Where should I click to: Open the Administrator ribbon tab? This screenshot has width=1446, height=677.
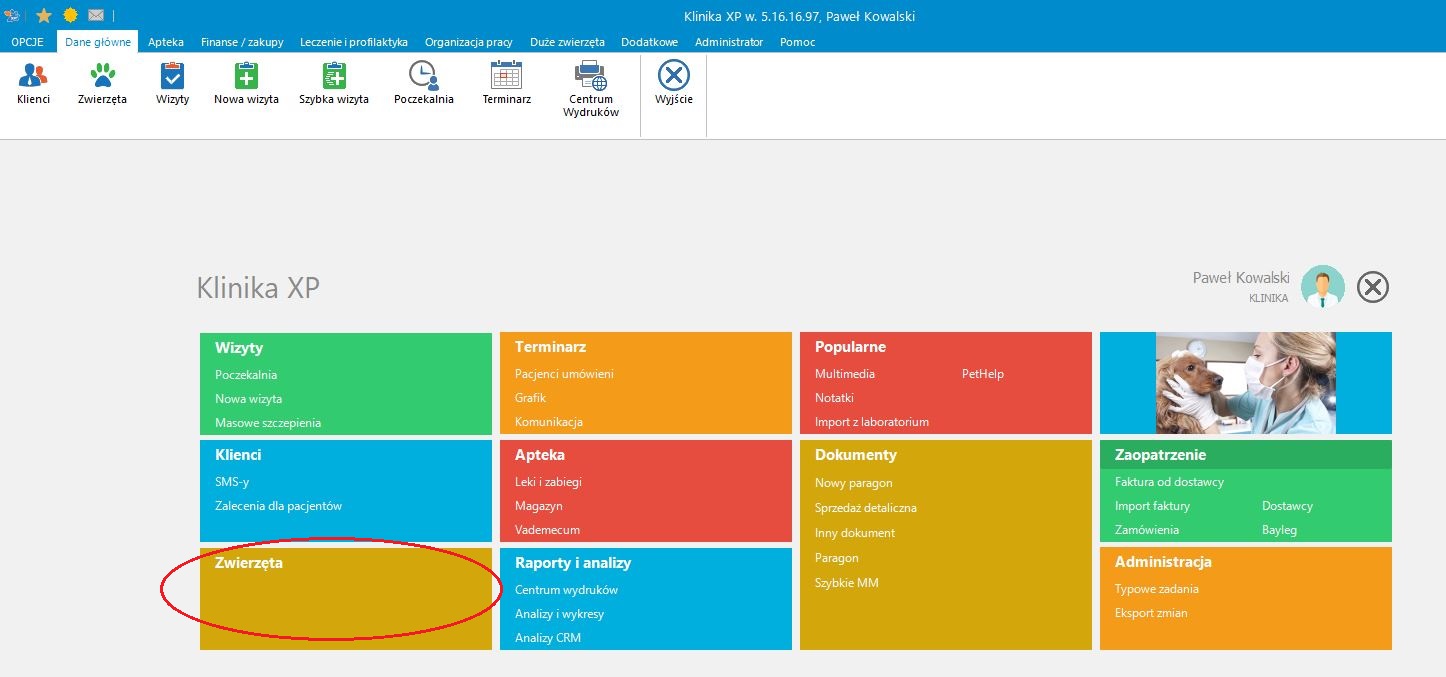click(x=729, y=42)
